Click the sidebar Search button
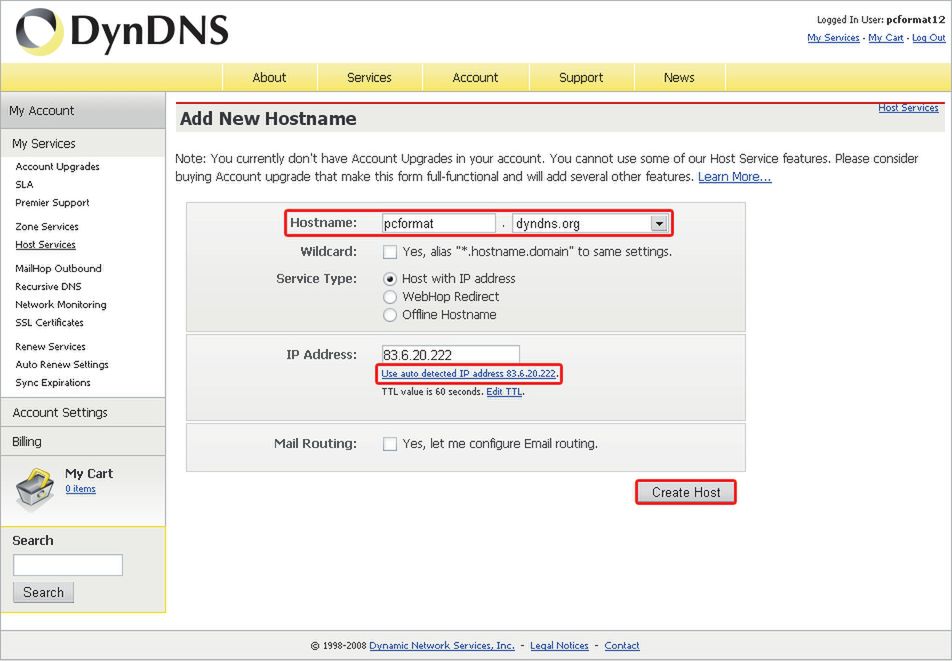 tap(43, 592)
